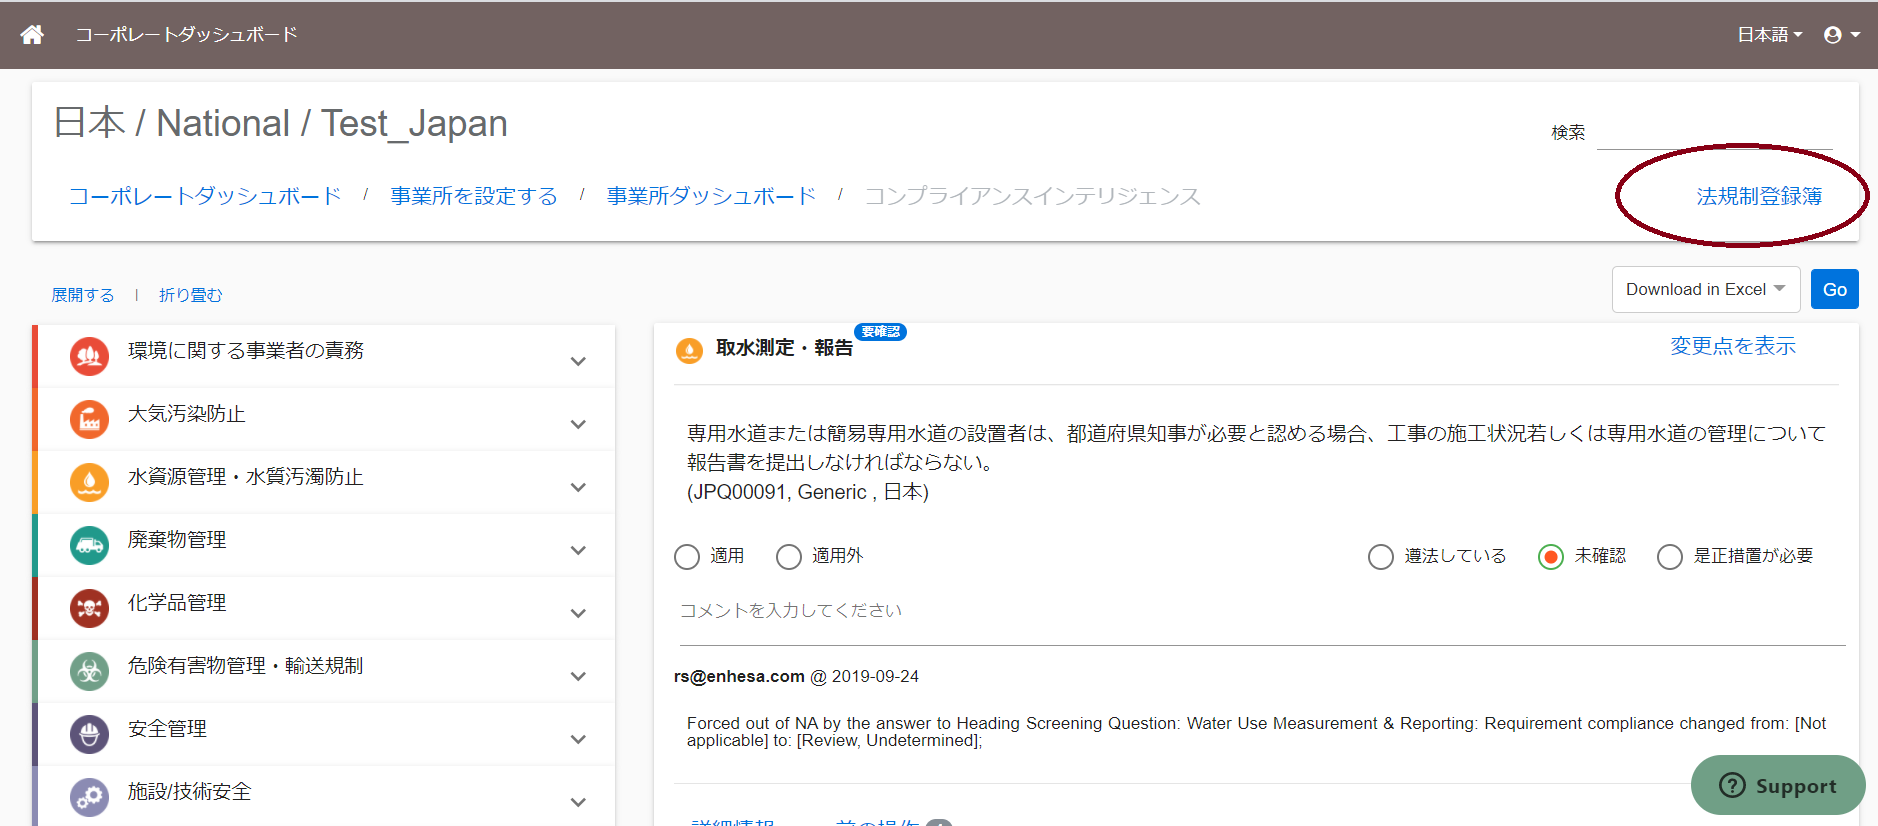This screenshot has height=826, width=1878.
Task: Expand the 環境に関する事業者の責務 category
Action: (578, 361)
